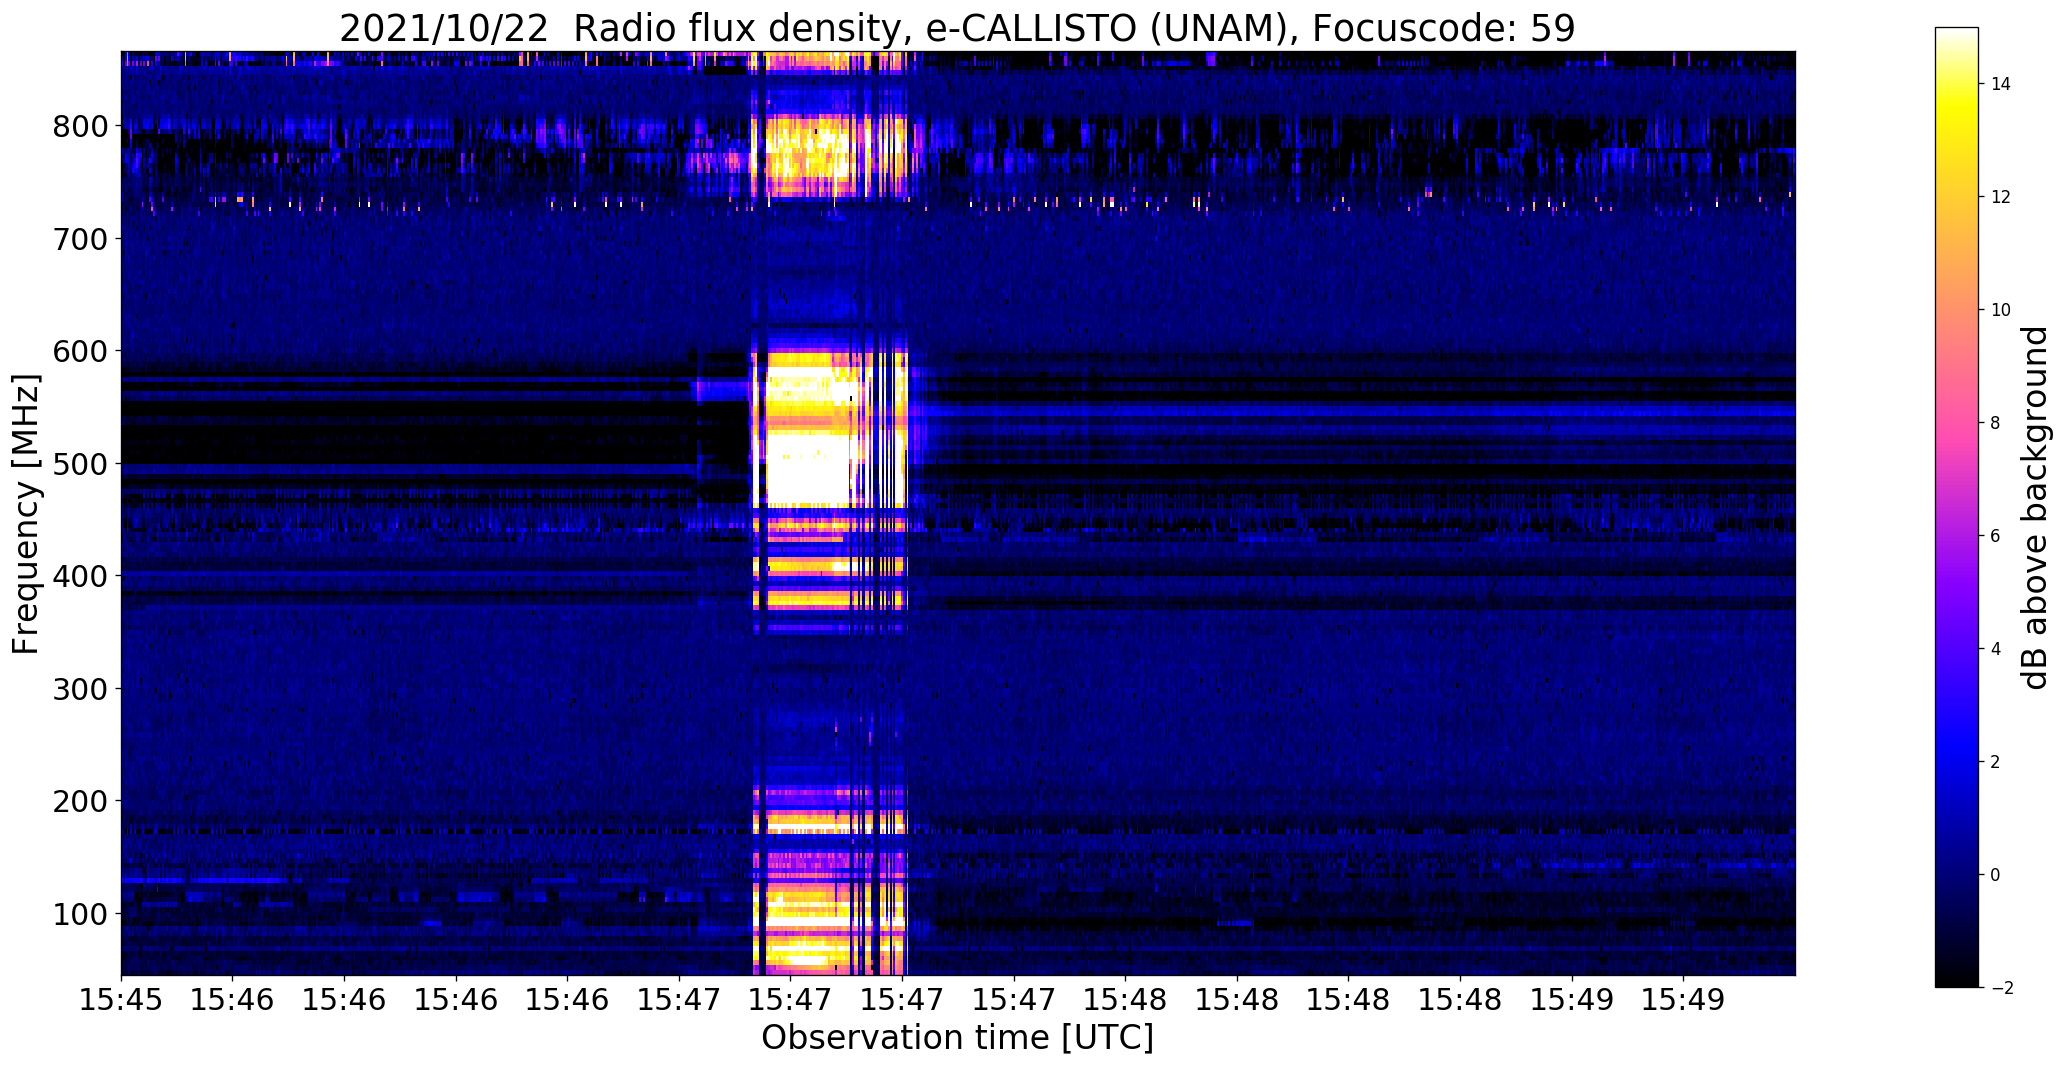Click the 10 value on the colorbar
Image resolution: width=2066 pixels, height=1067 pixels.
click(2001, 310)
